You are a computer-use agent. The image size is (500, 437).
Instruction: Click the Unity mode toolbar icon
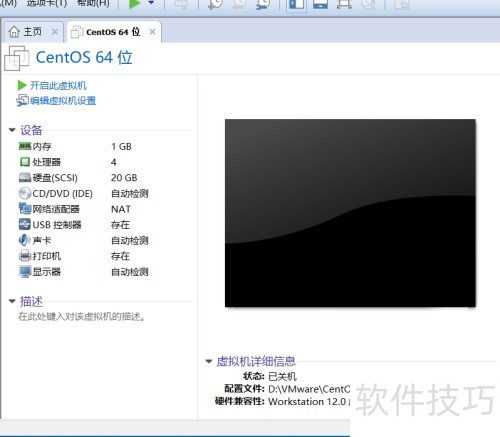point(368,3)
